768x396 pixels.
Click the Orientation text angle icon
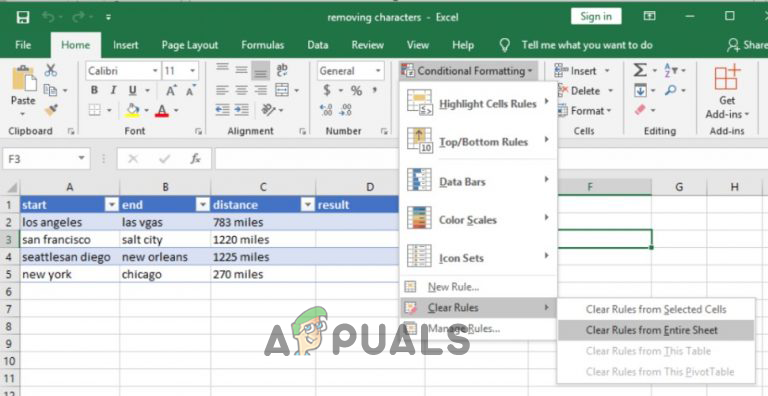coord(269,110)
